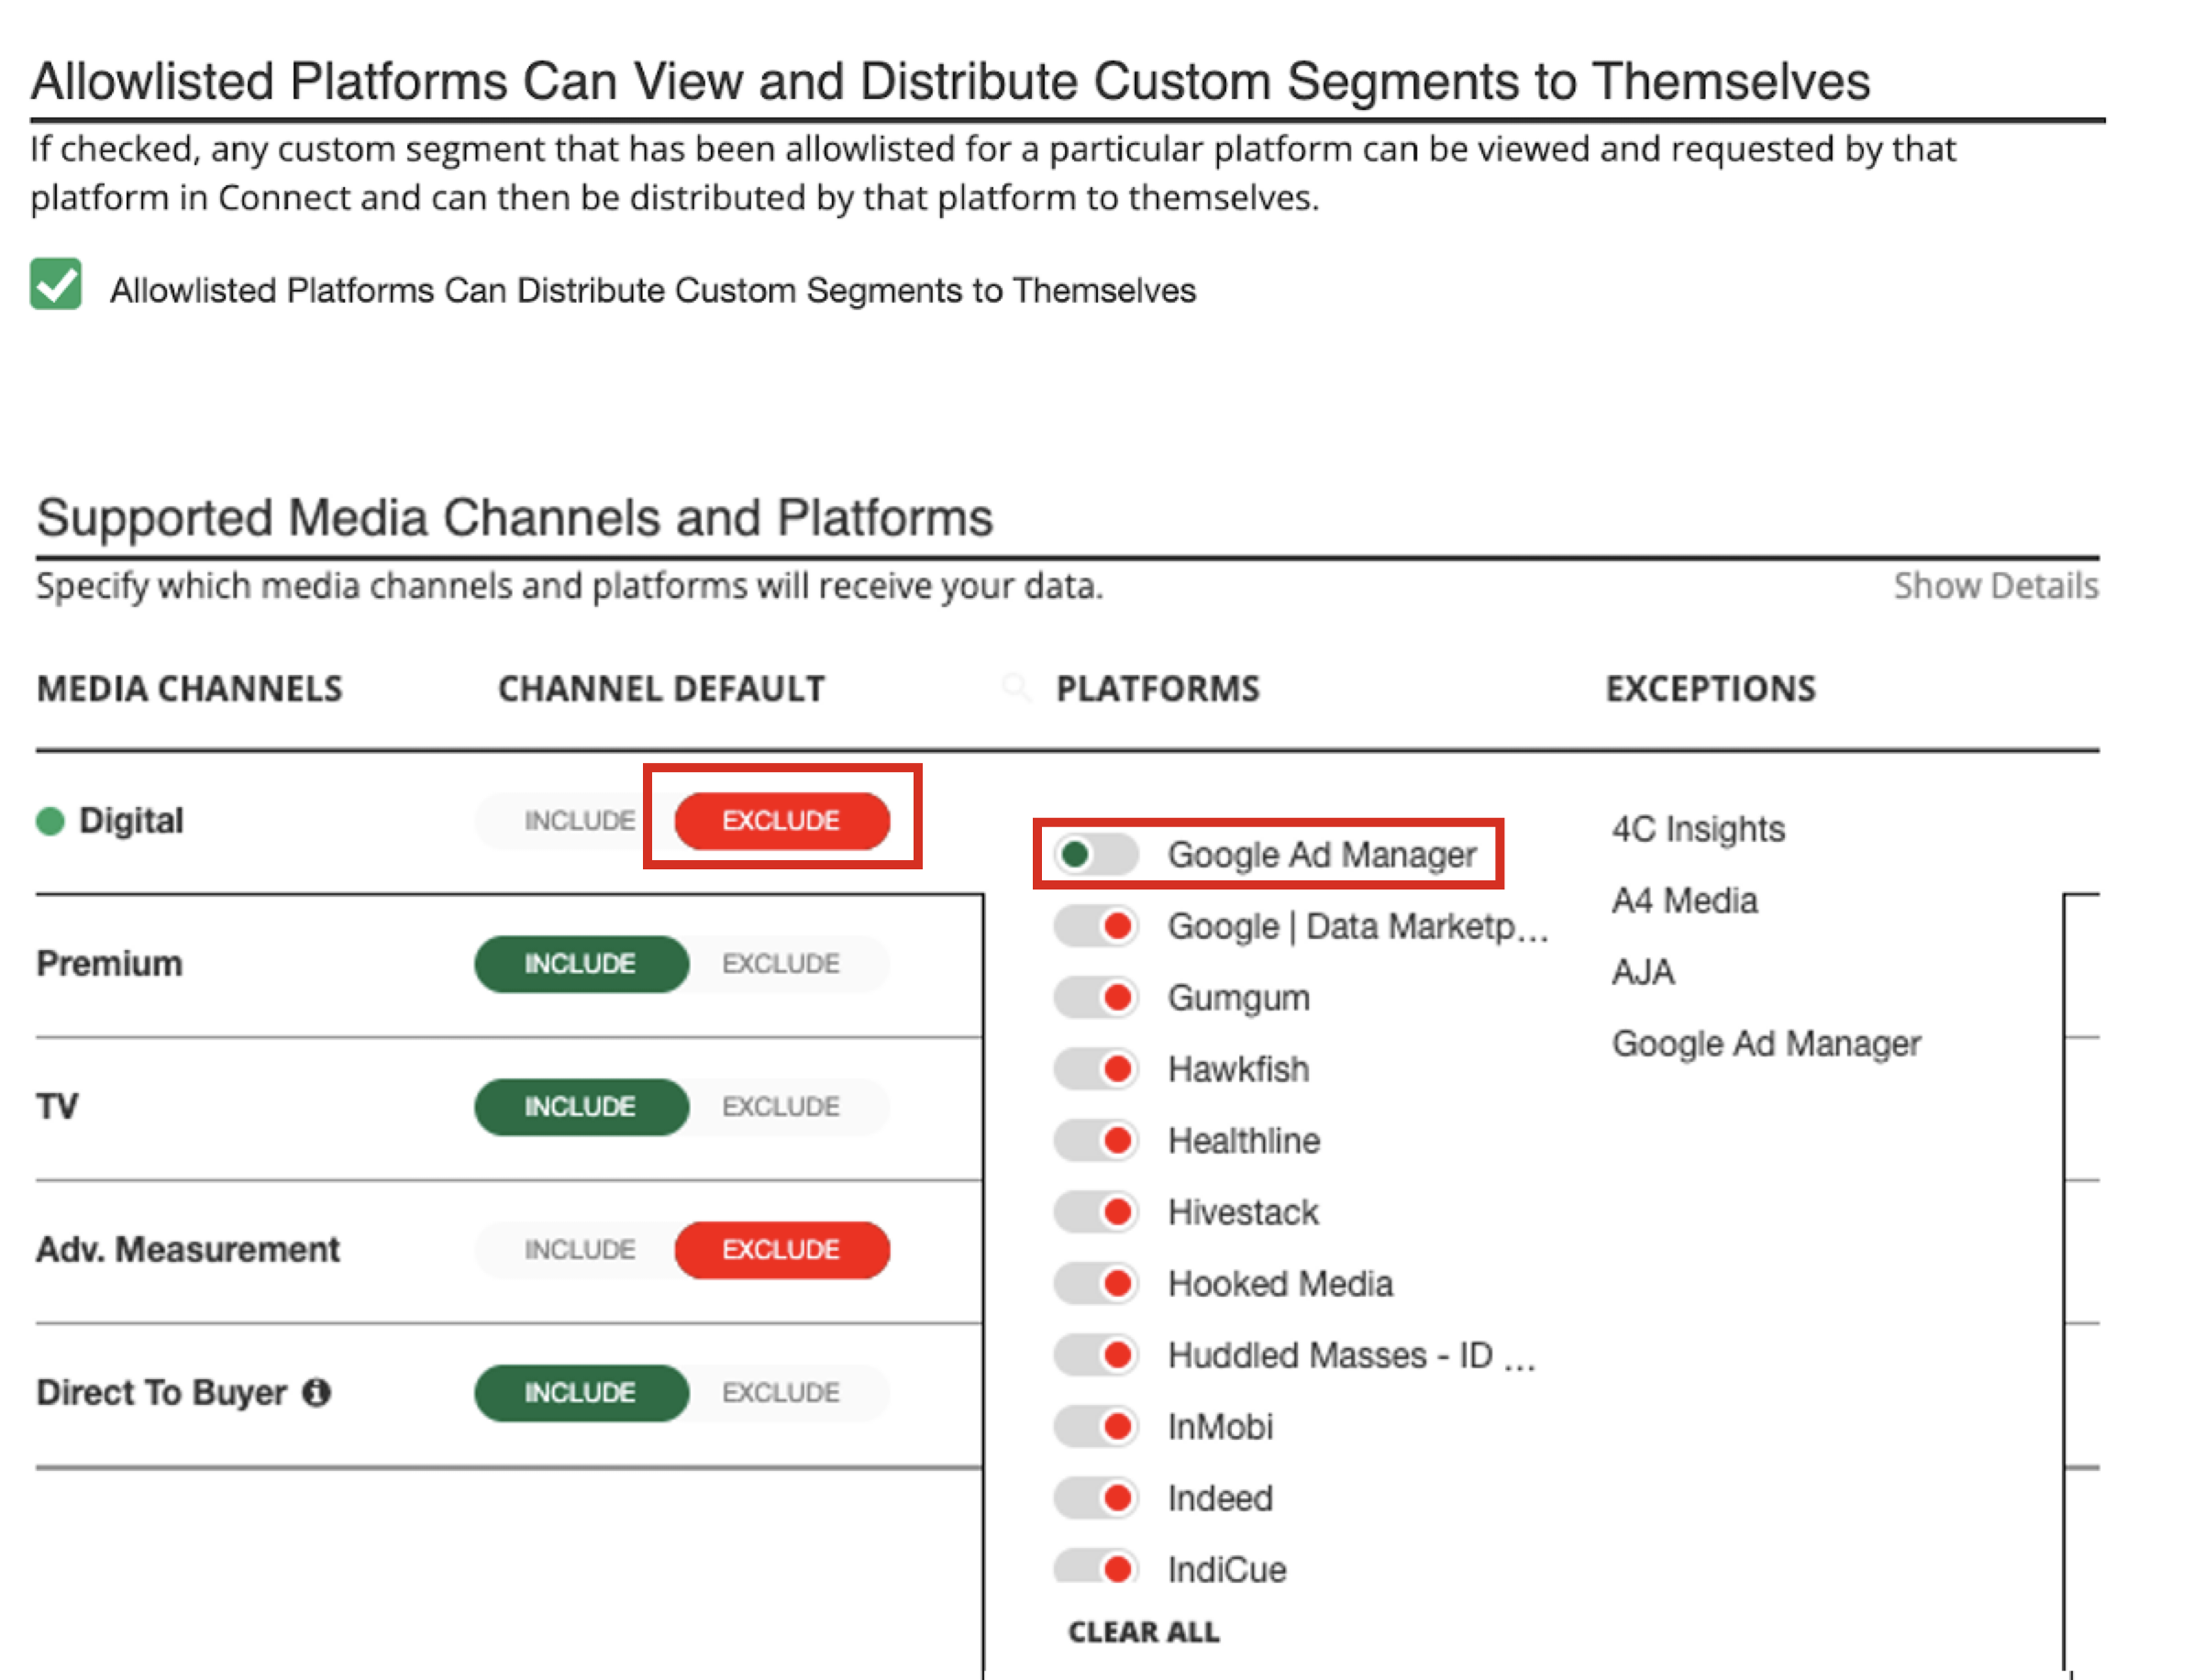Click the Gumgum platform name
The image size is (2194, 1680).
point(1238,999)
